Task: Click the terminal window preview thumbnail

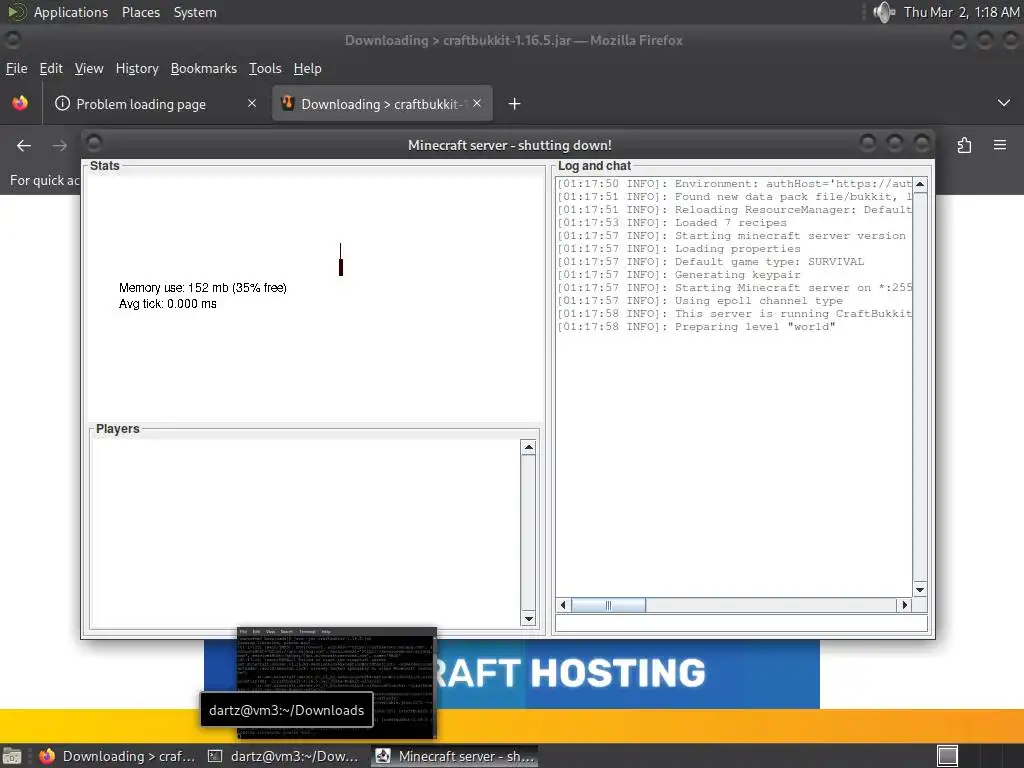Action: point(336,683)
